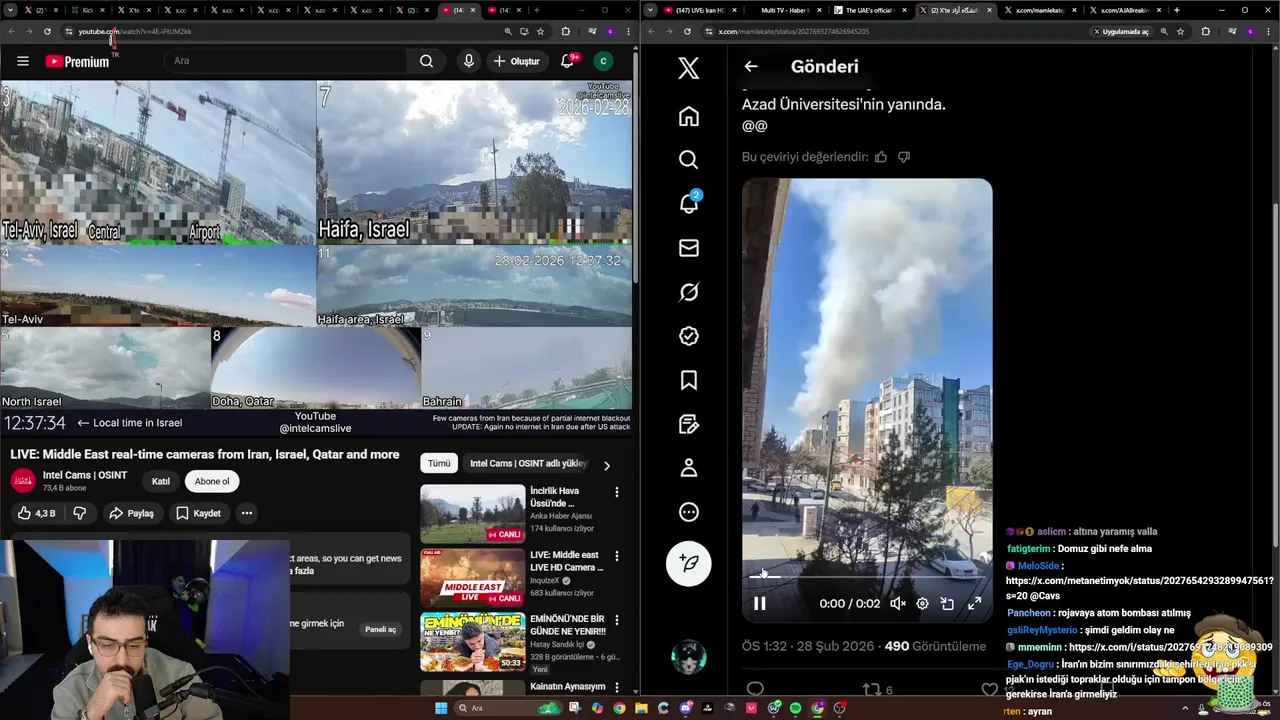Open 'EMİNÖNÜ'NDE BİR GÜNDE NE YENİR' video thumbnail
1280x720 pixels.
coord(472,641)
